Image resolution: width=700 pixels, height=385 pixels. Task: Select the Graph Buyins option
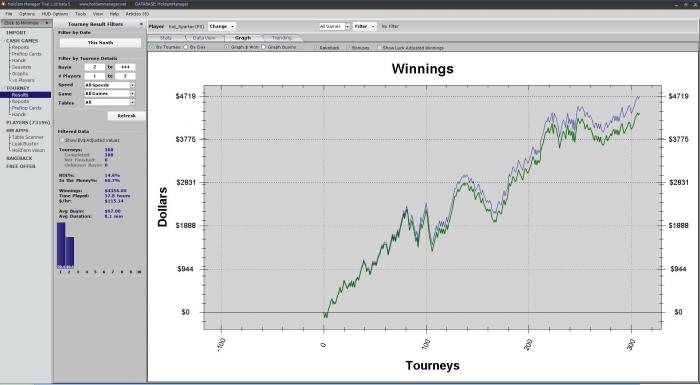click(263, 47)
